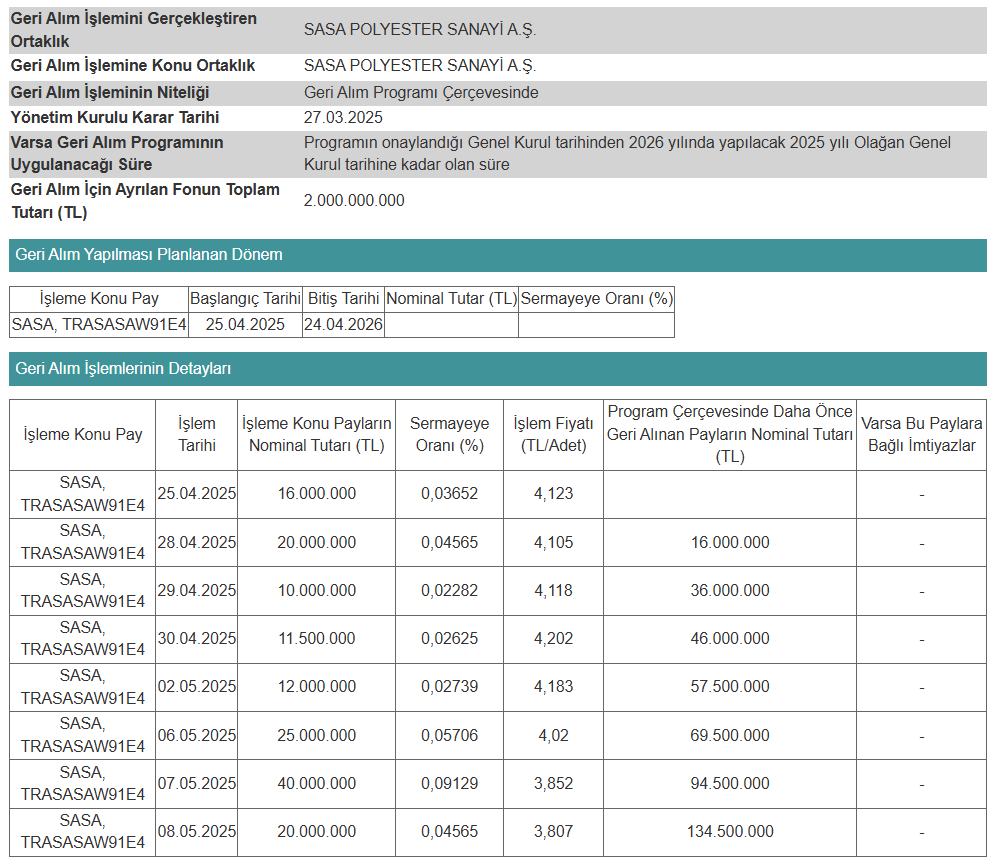Viewport: 992px width, 863px height.
Task: Click the 30.04.2025 transaction date cell
Action: click(196, 639)
